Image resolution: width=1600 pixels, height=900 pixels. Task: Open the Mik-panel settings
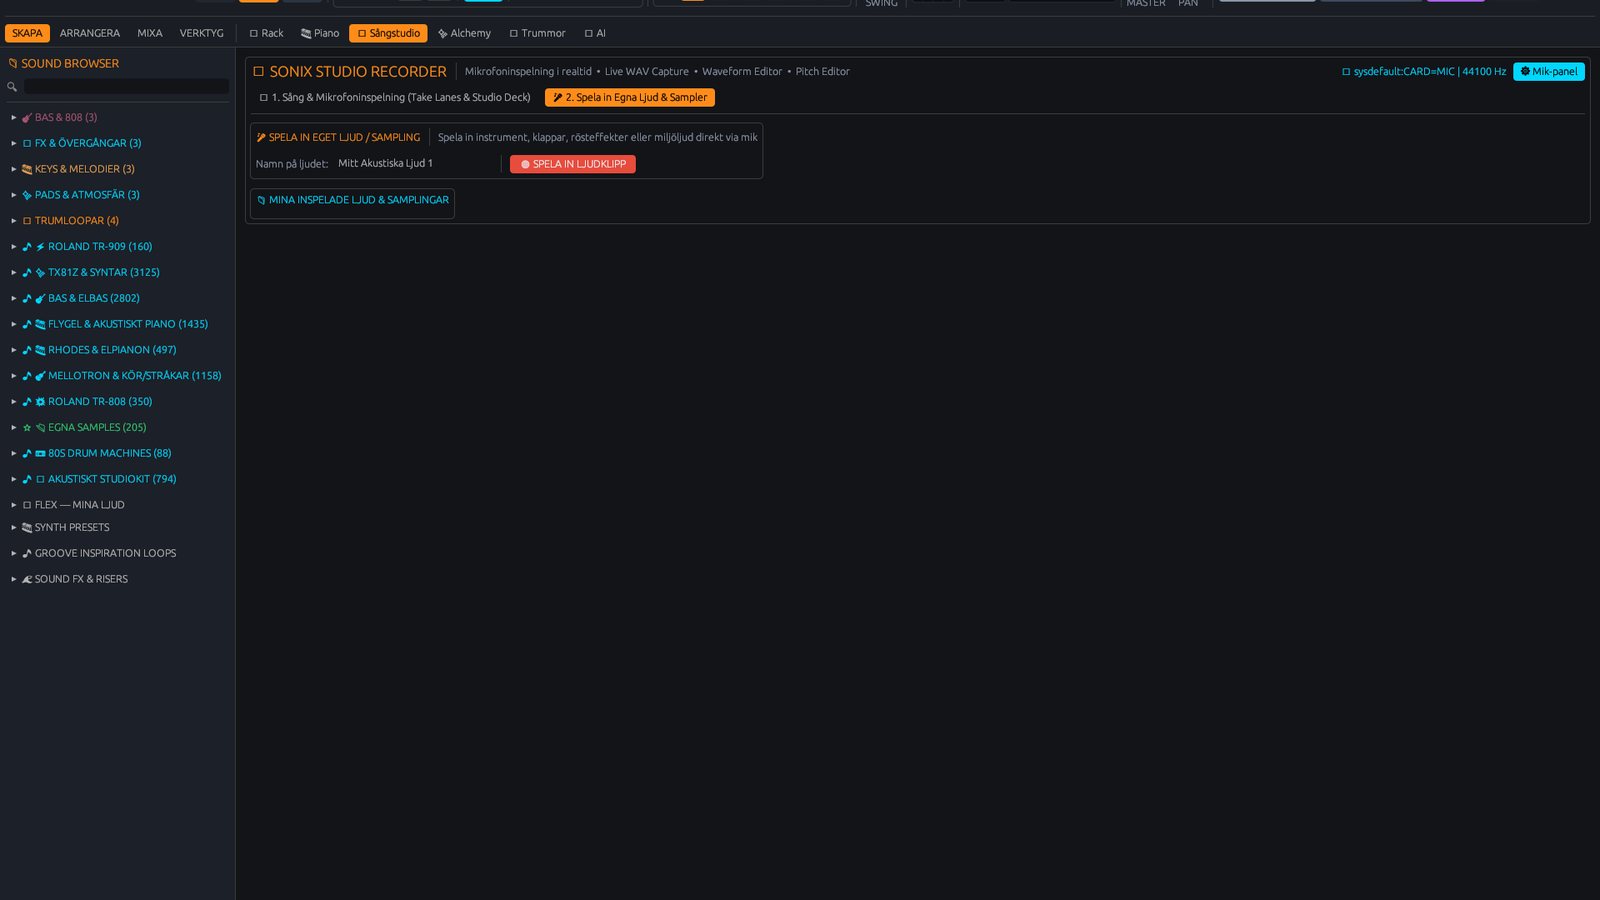[1549, 71]
